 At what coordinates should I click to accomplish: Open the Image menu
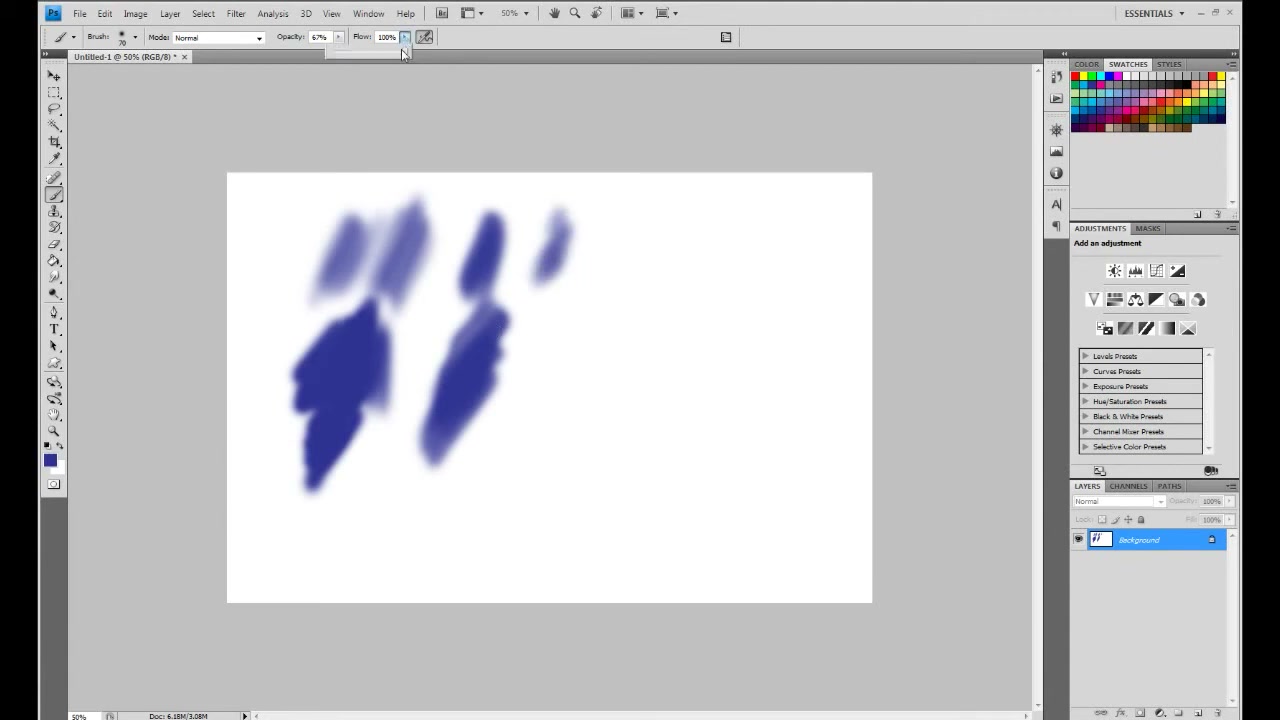135,14
